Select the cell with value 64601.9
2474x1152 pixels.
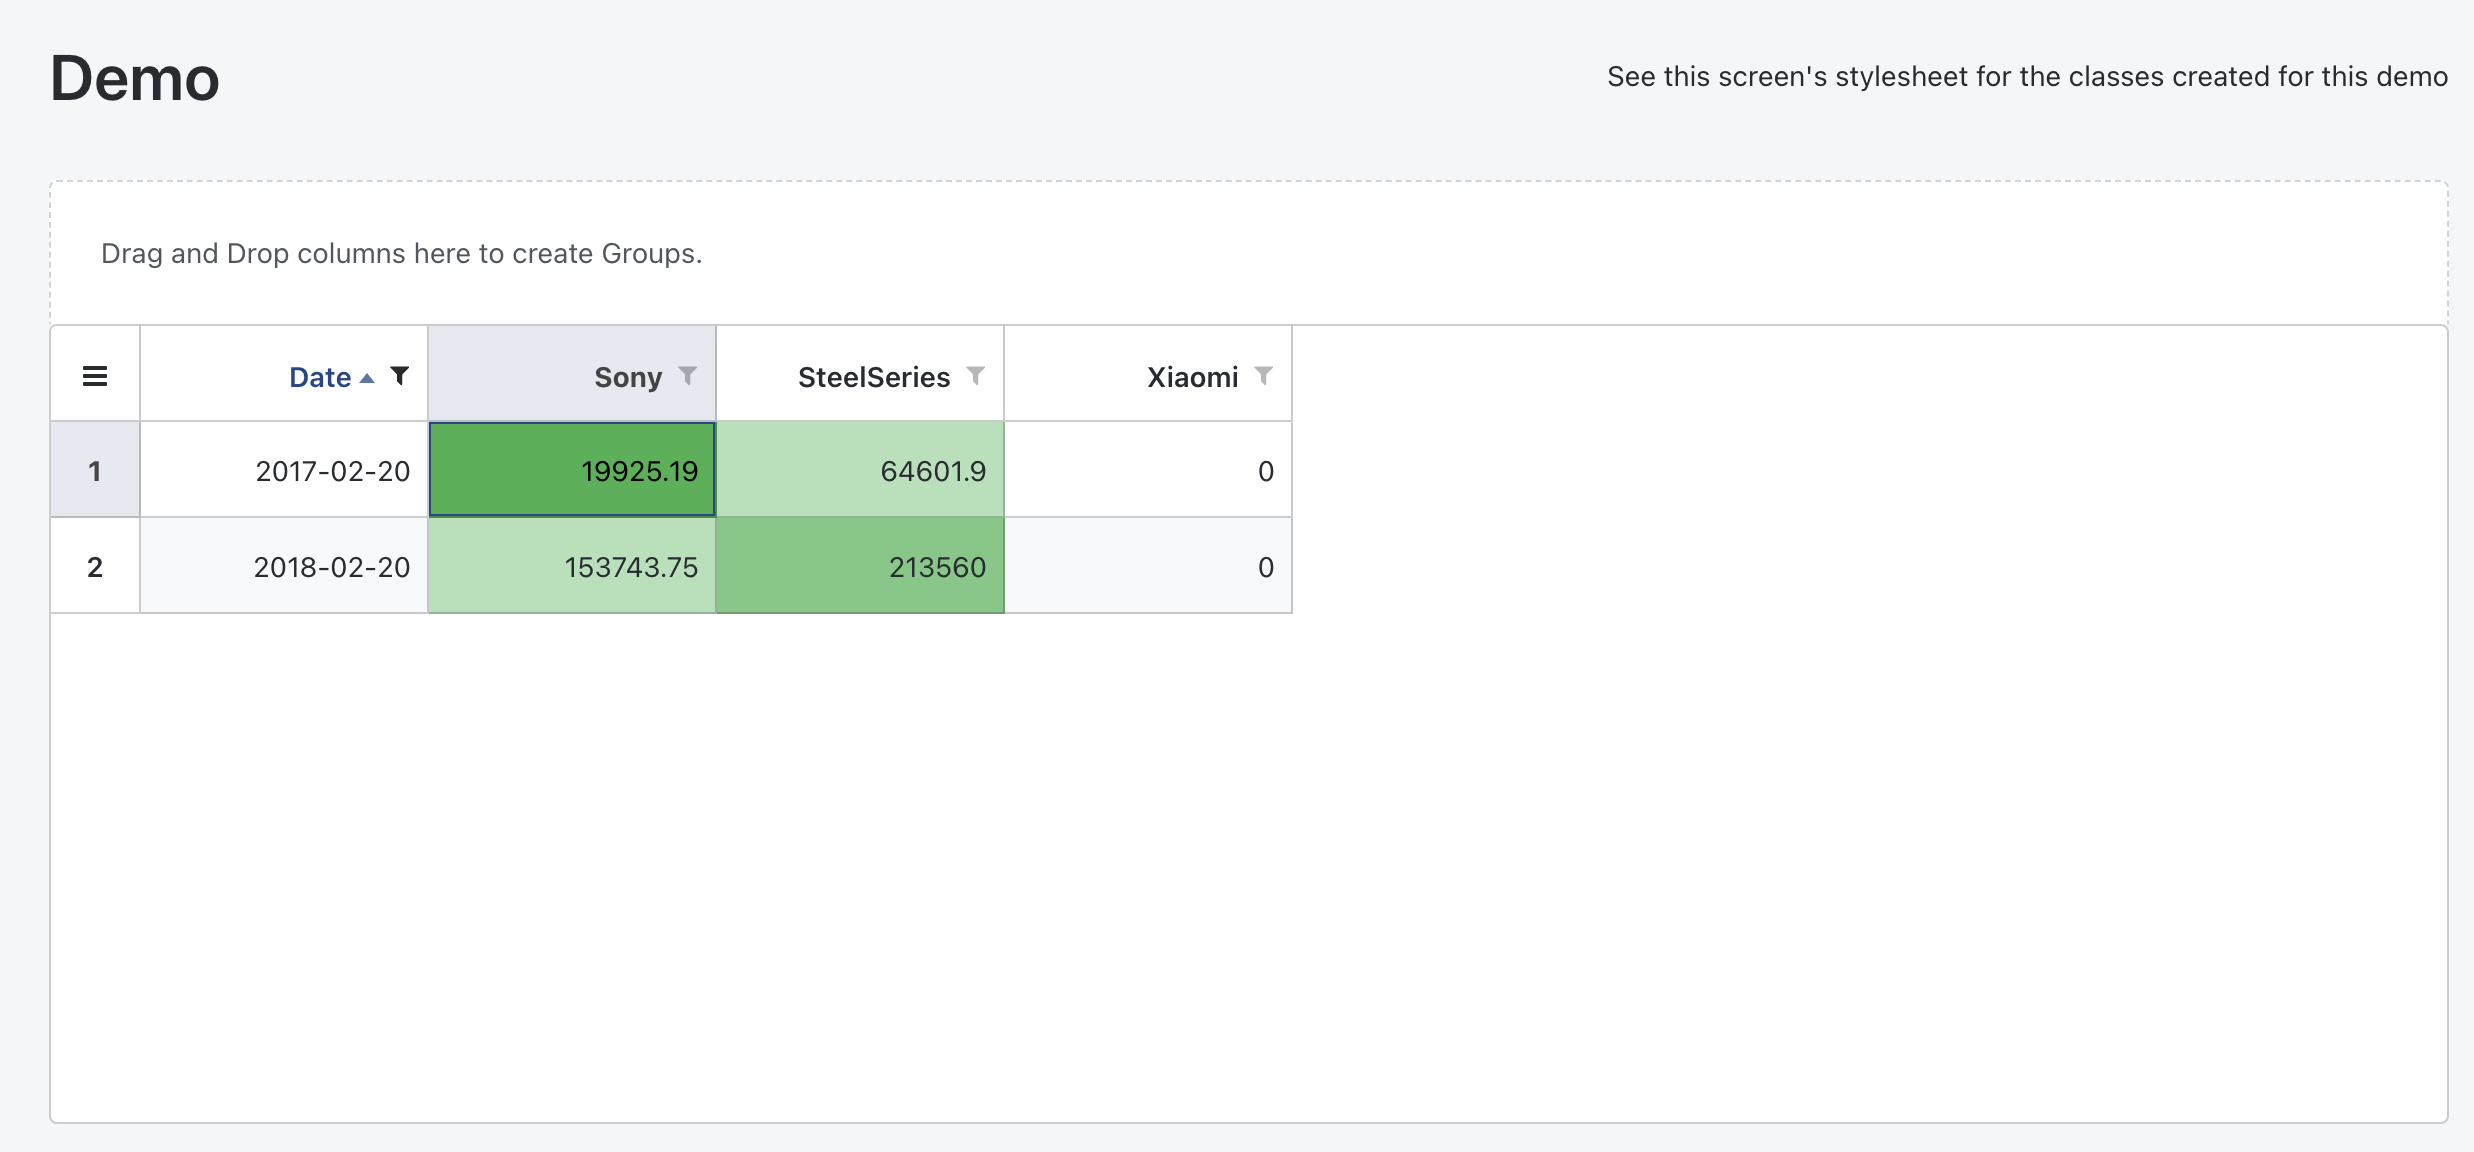859,469
